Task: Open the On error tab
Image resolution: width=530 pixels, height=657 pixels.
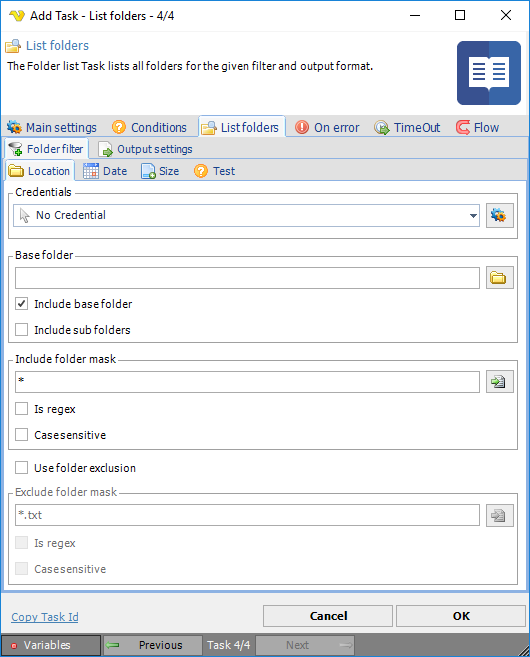Action: point(327,127)
